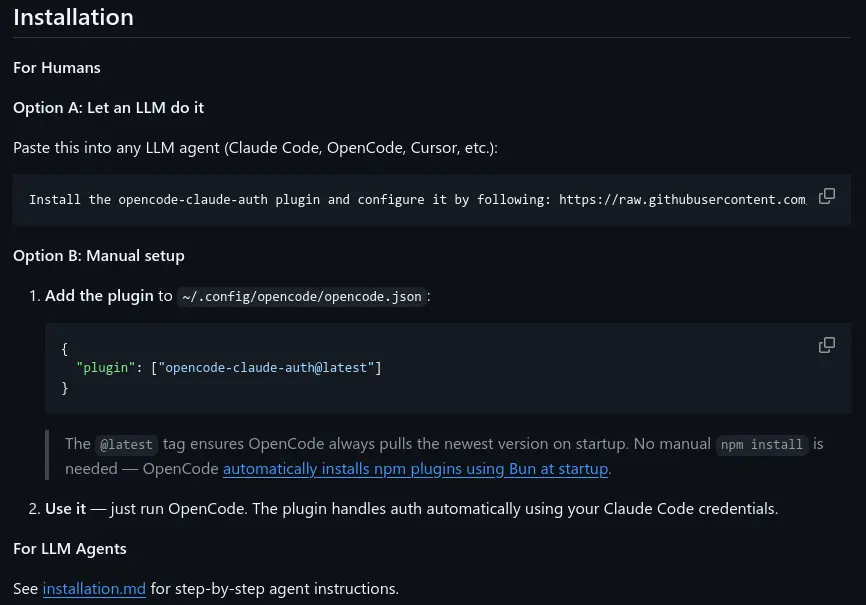Click the @latest inline code tag

tap(126, 444)
